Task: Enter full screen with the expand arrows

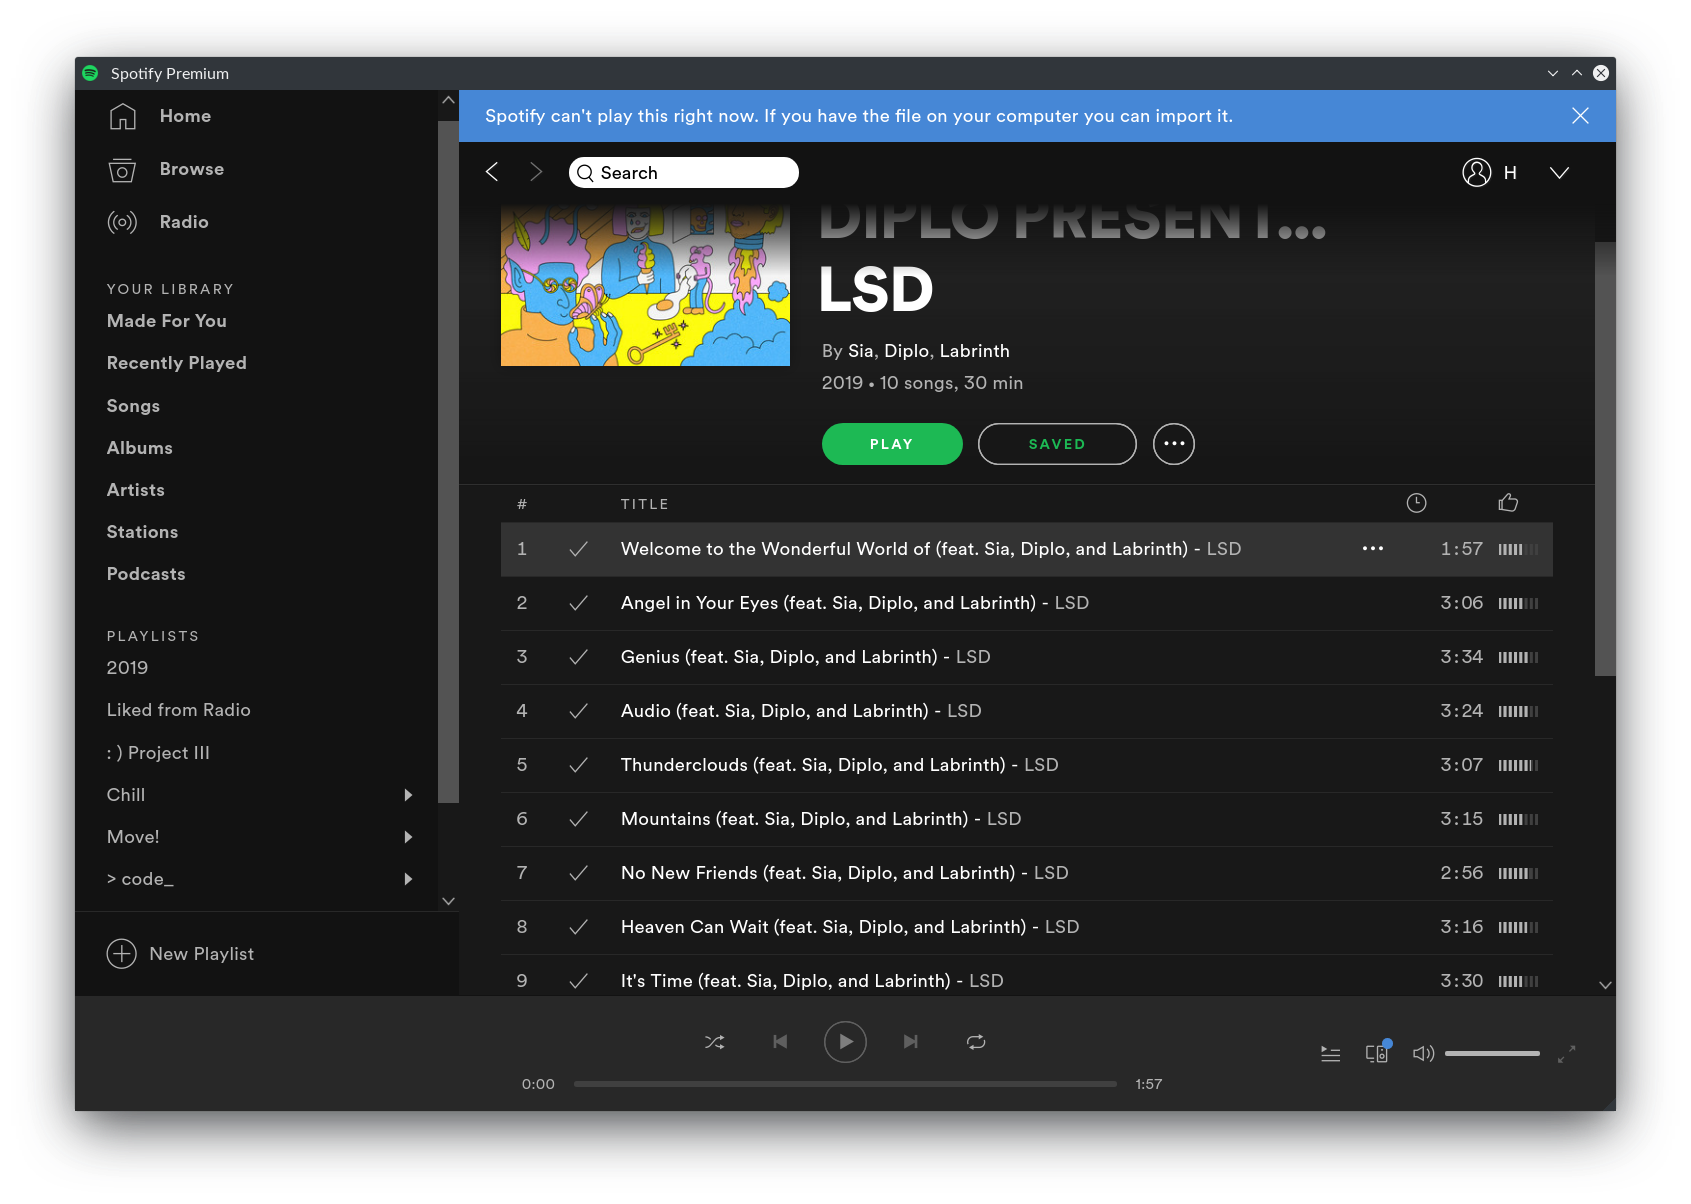Action: 1567,1054
